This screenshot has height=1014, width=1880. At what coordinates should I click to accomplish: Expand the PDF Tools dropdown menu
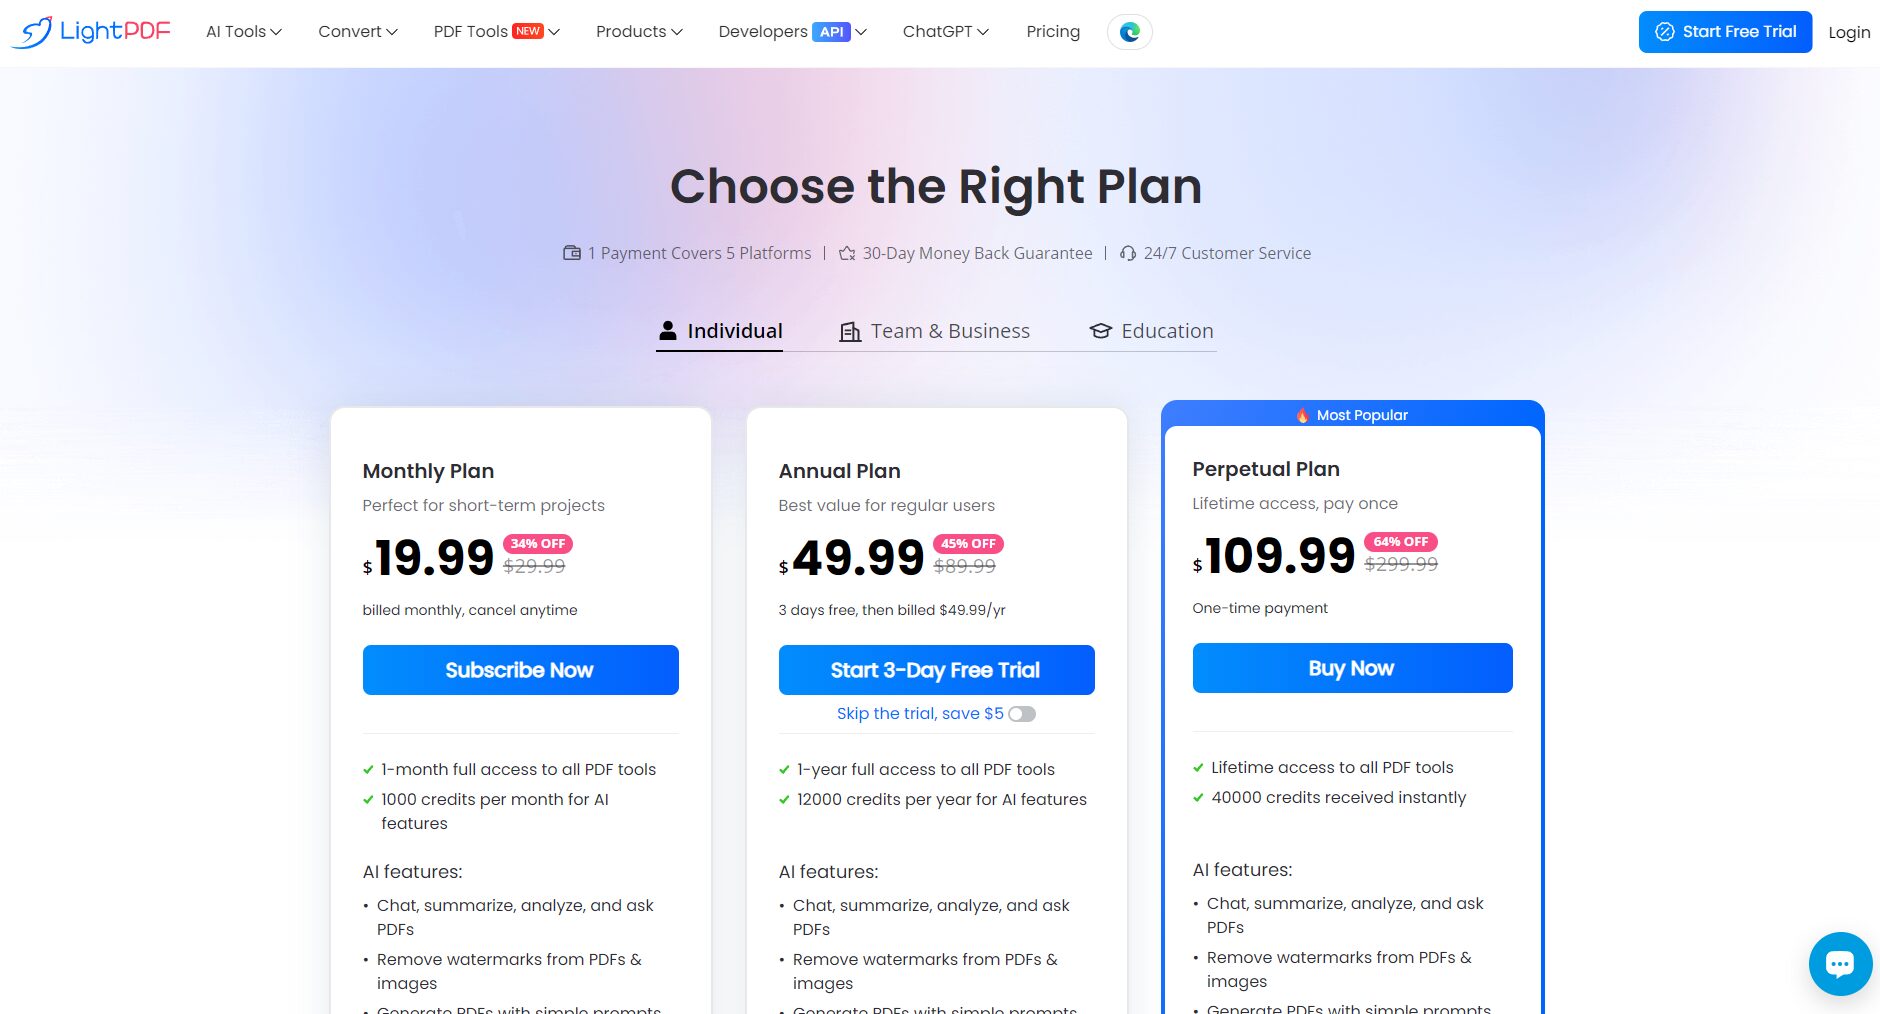pos(496,32)
